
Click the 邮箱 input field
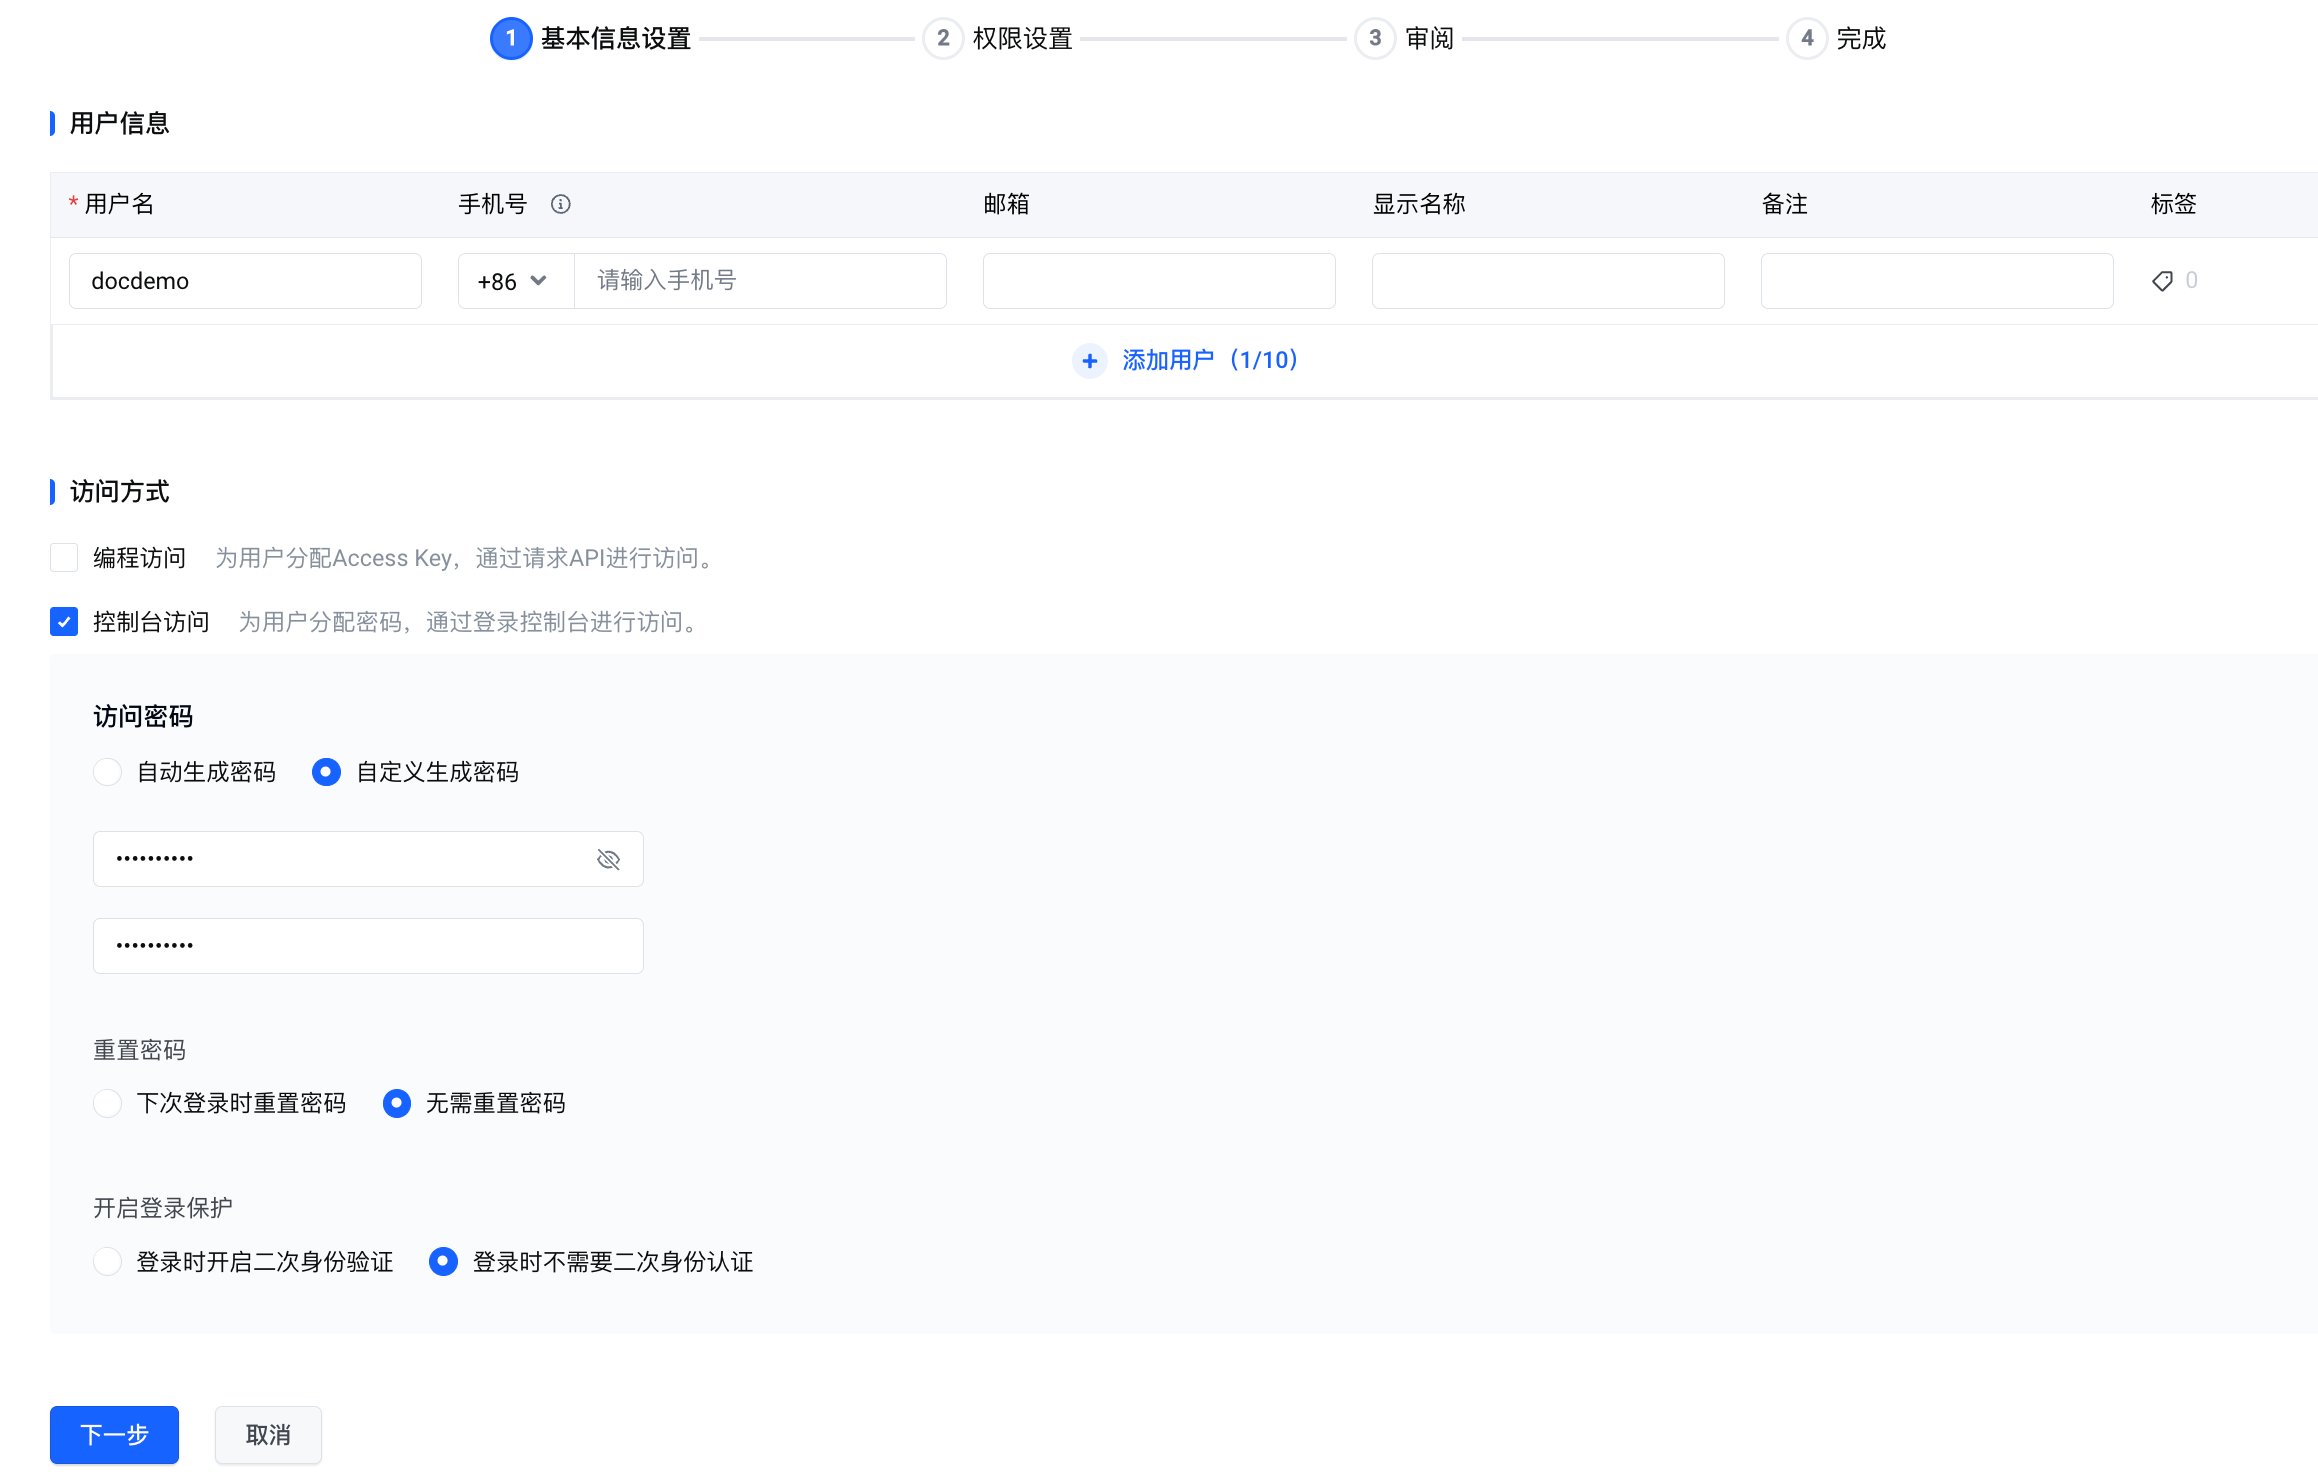pos(1158,281)
